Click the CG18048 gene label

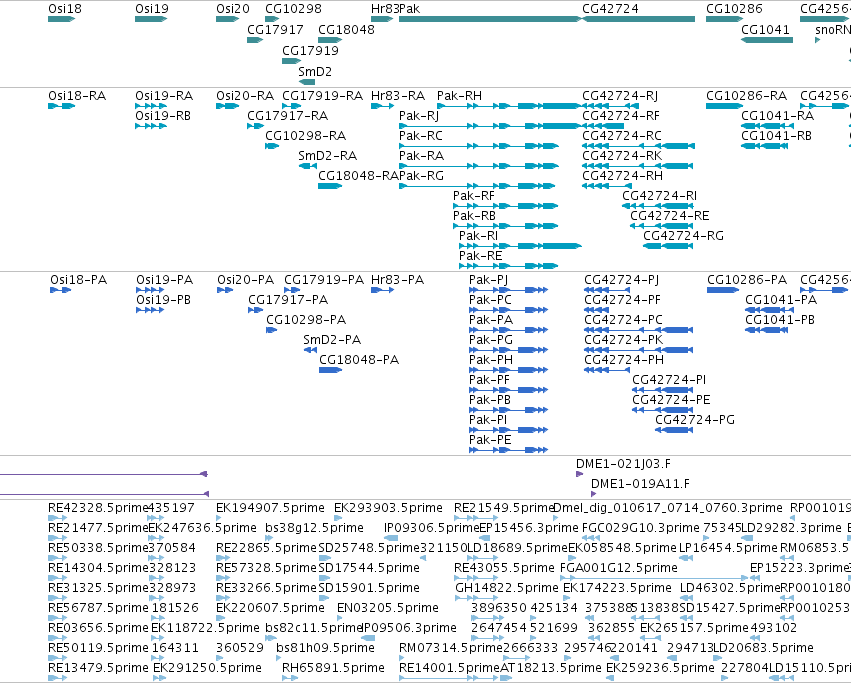[x=346, y=29]
